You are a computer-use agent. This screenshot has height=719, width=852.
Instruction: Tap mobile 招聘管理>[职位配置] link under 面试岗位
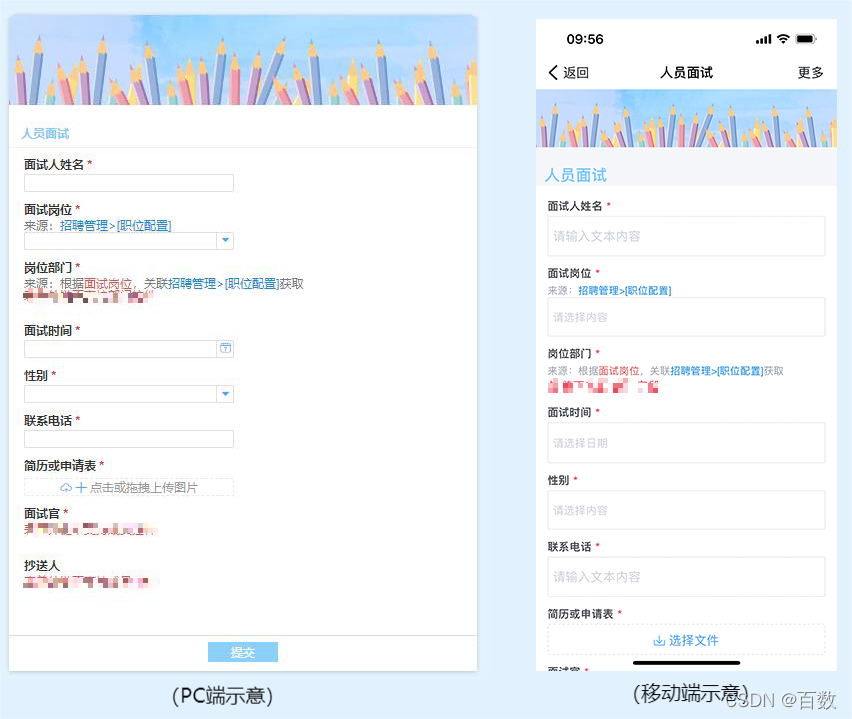pos(625,291)
